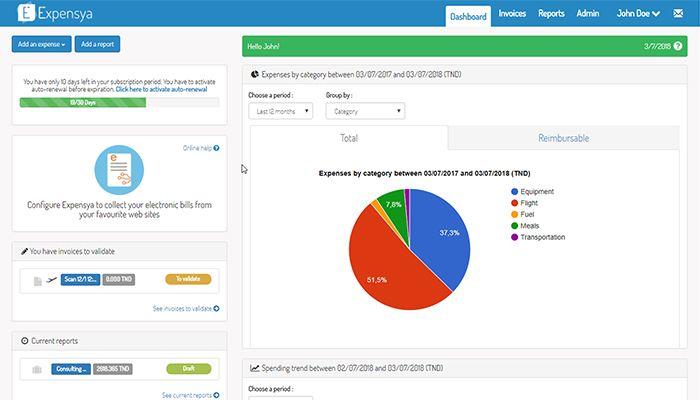Click the arrow icon after See invoices to validate

217,308
